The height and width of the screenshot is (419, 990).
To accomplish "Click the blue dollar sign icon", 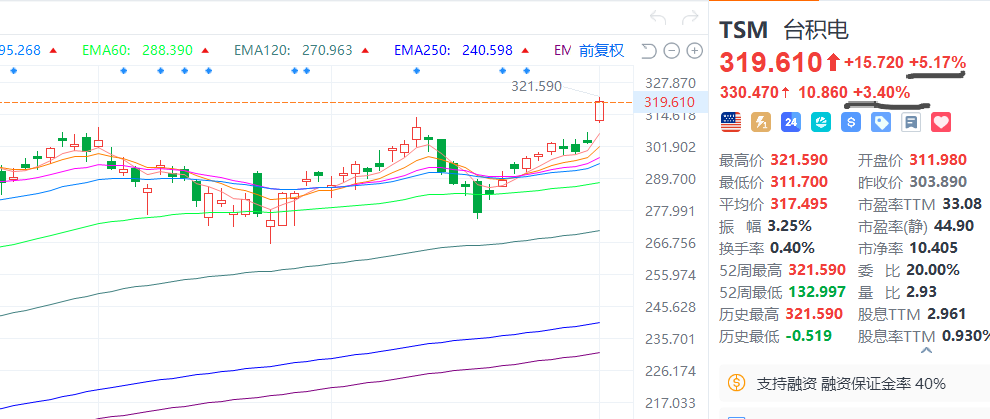I will (851, 122).
